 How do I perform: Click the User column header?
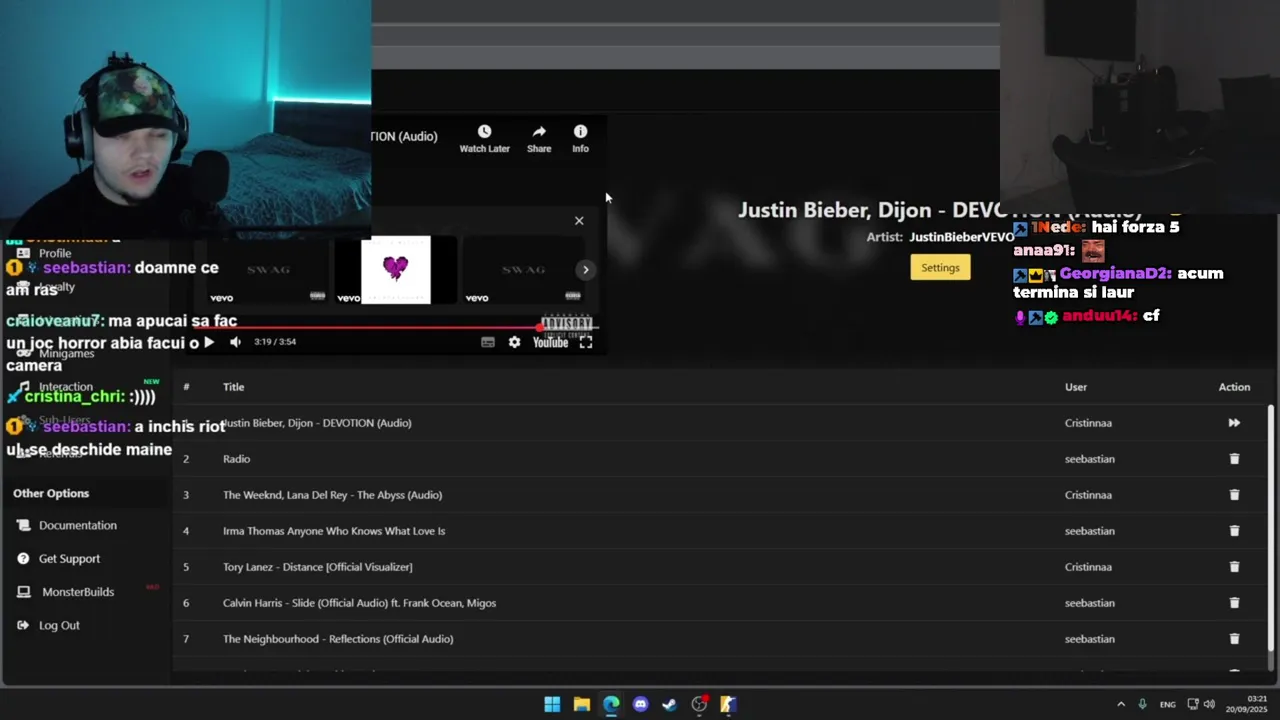pos(1076,387)
